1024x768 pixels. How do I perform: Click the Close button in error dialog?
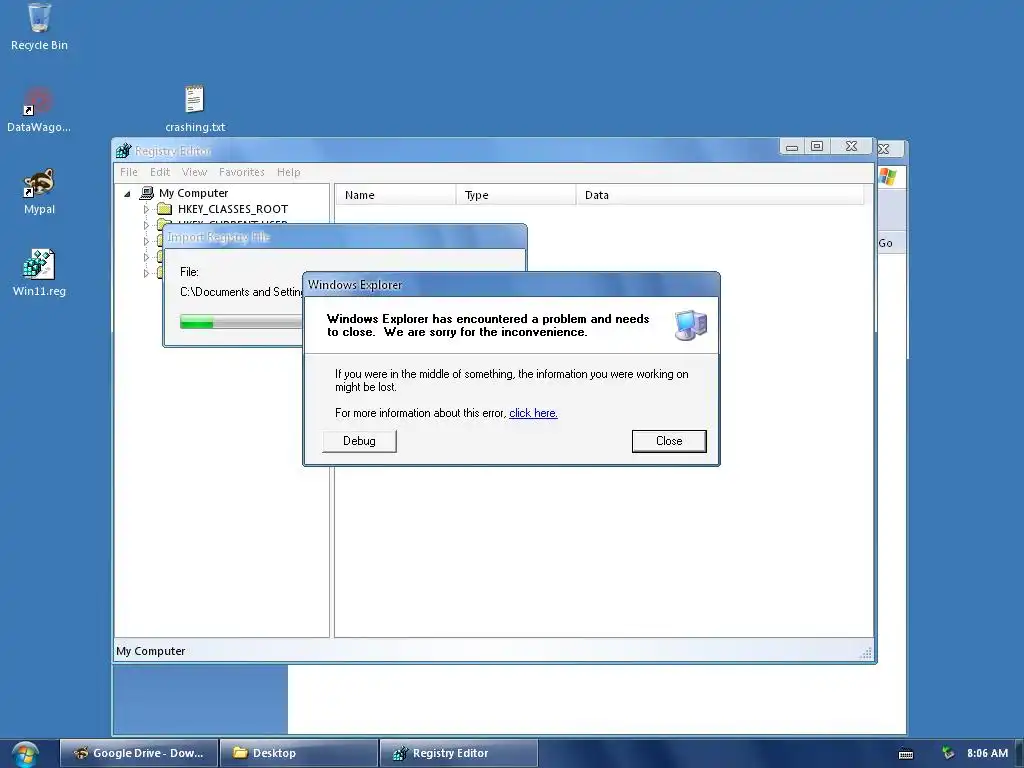pyautogui.click(x=669, y=441)
